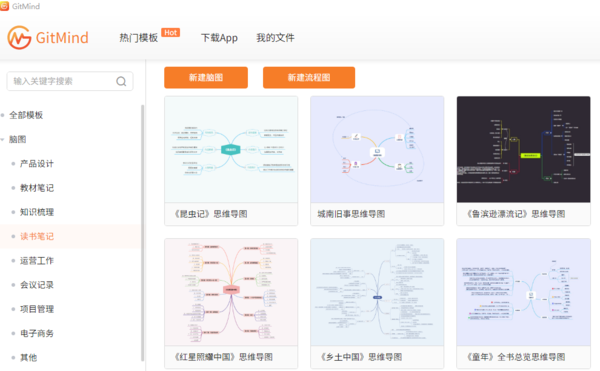Click the 《红星照耀中国》思维导图 title text

[223, 357]
